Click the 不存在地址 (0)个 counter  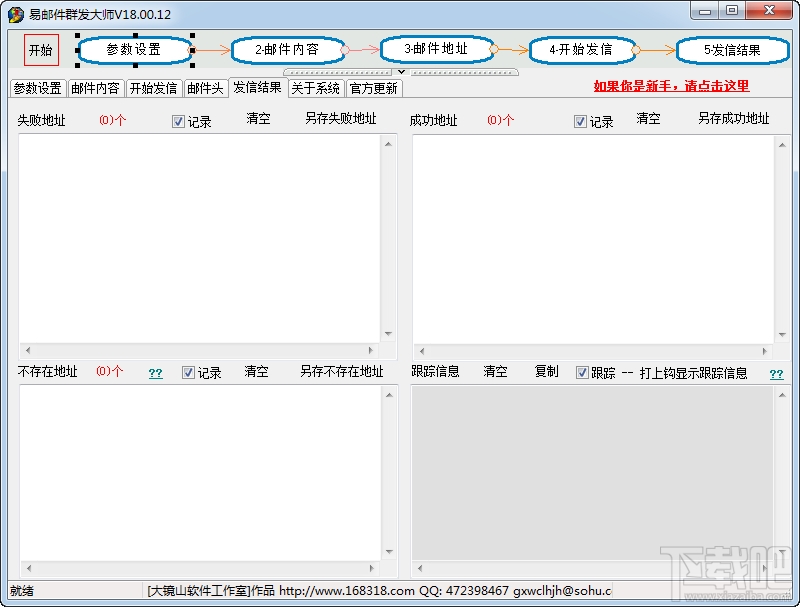(x=110, y=371)
